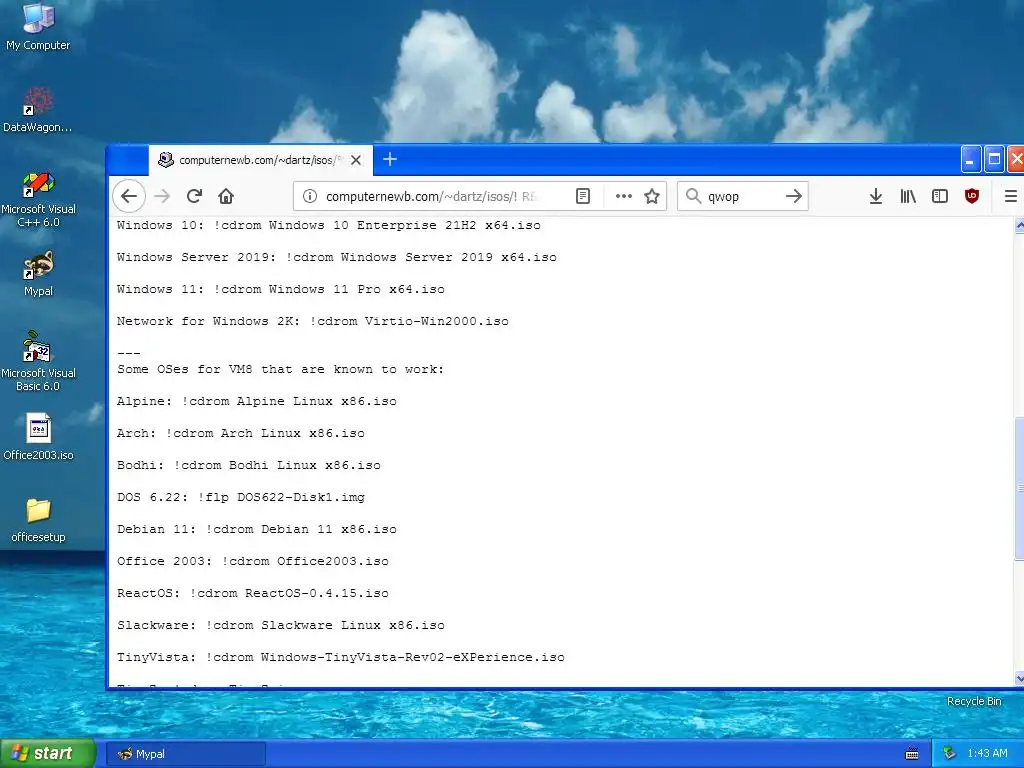Image resolution: width=1024 pixels, height=768 pixels.
Task: Click the 1:43 AM clock
Action: click(987, 754)
